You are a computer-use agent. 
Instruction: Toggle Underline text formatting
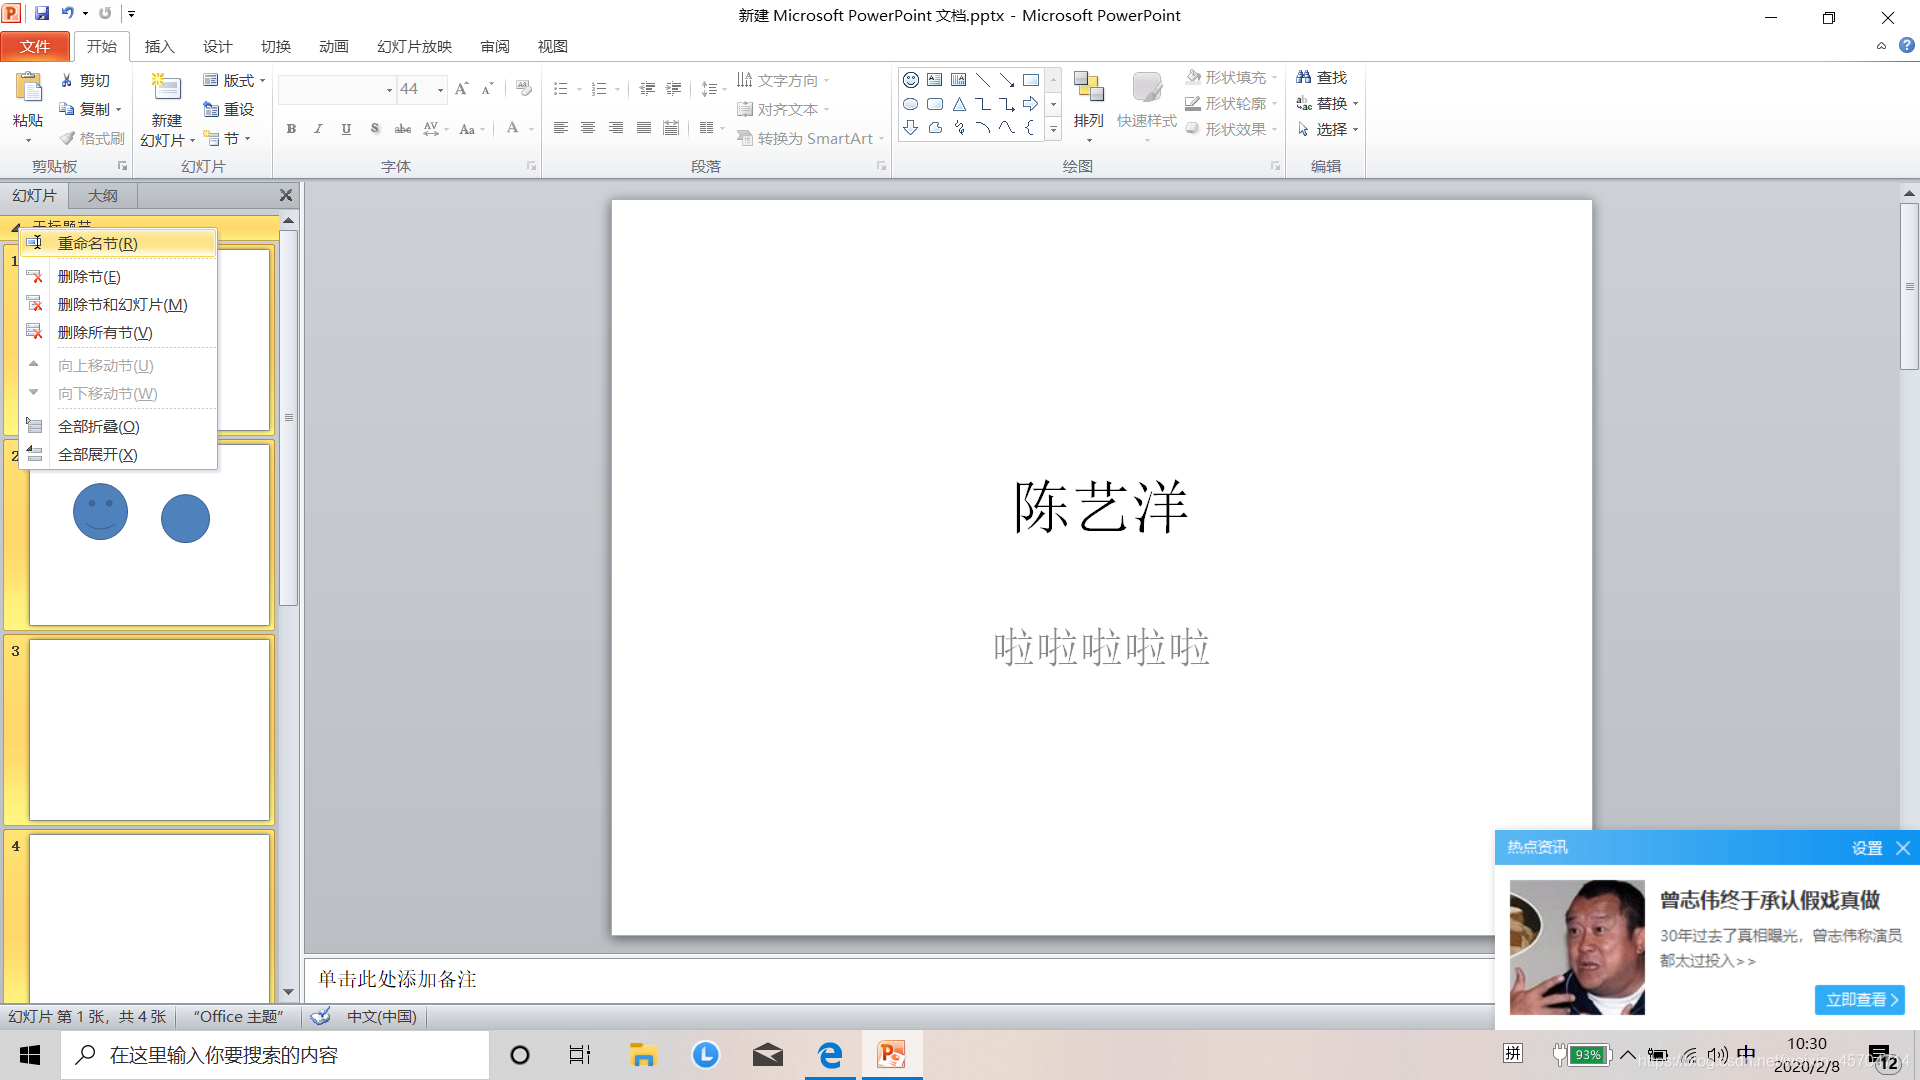click(x=346, y=129)
